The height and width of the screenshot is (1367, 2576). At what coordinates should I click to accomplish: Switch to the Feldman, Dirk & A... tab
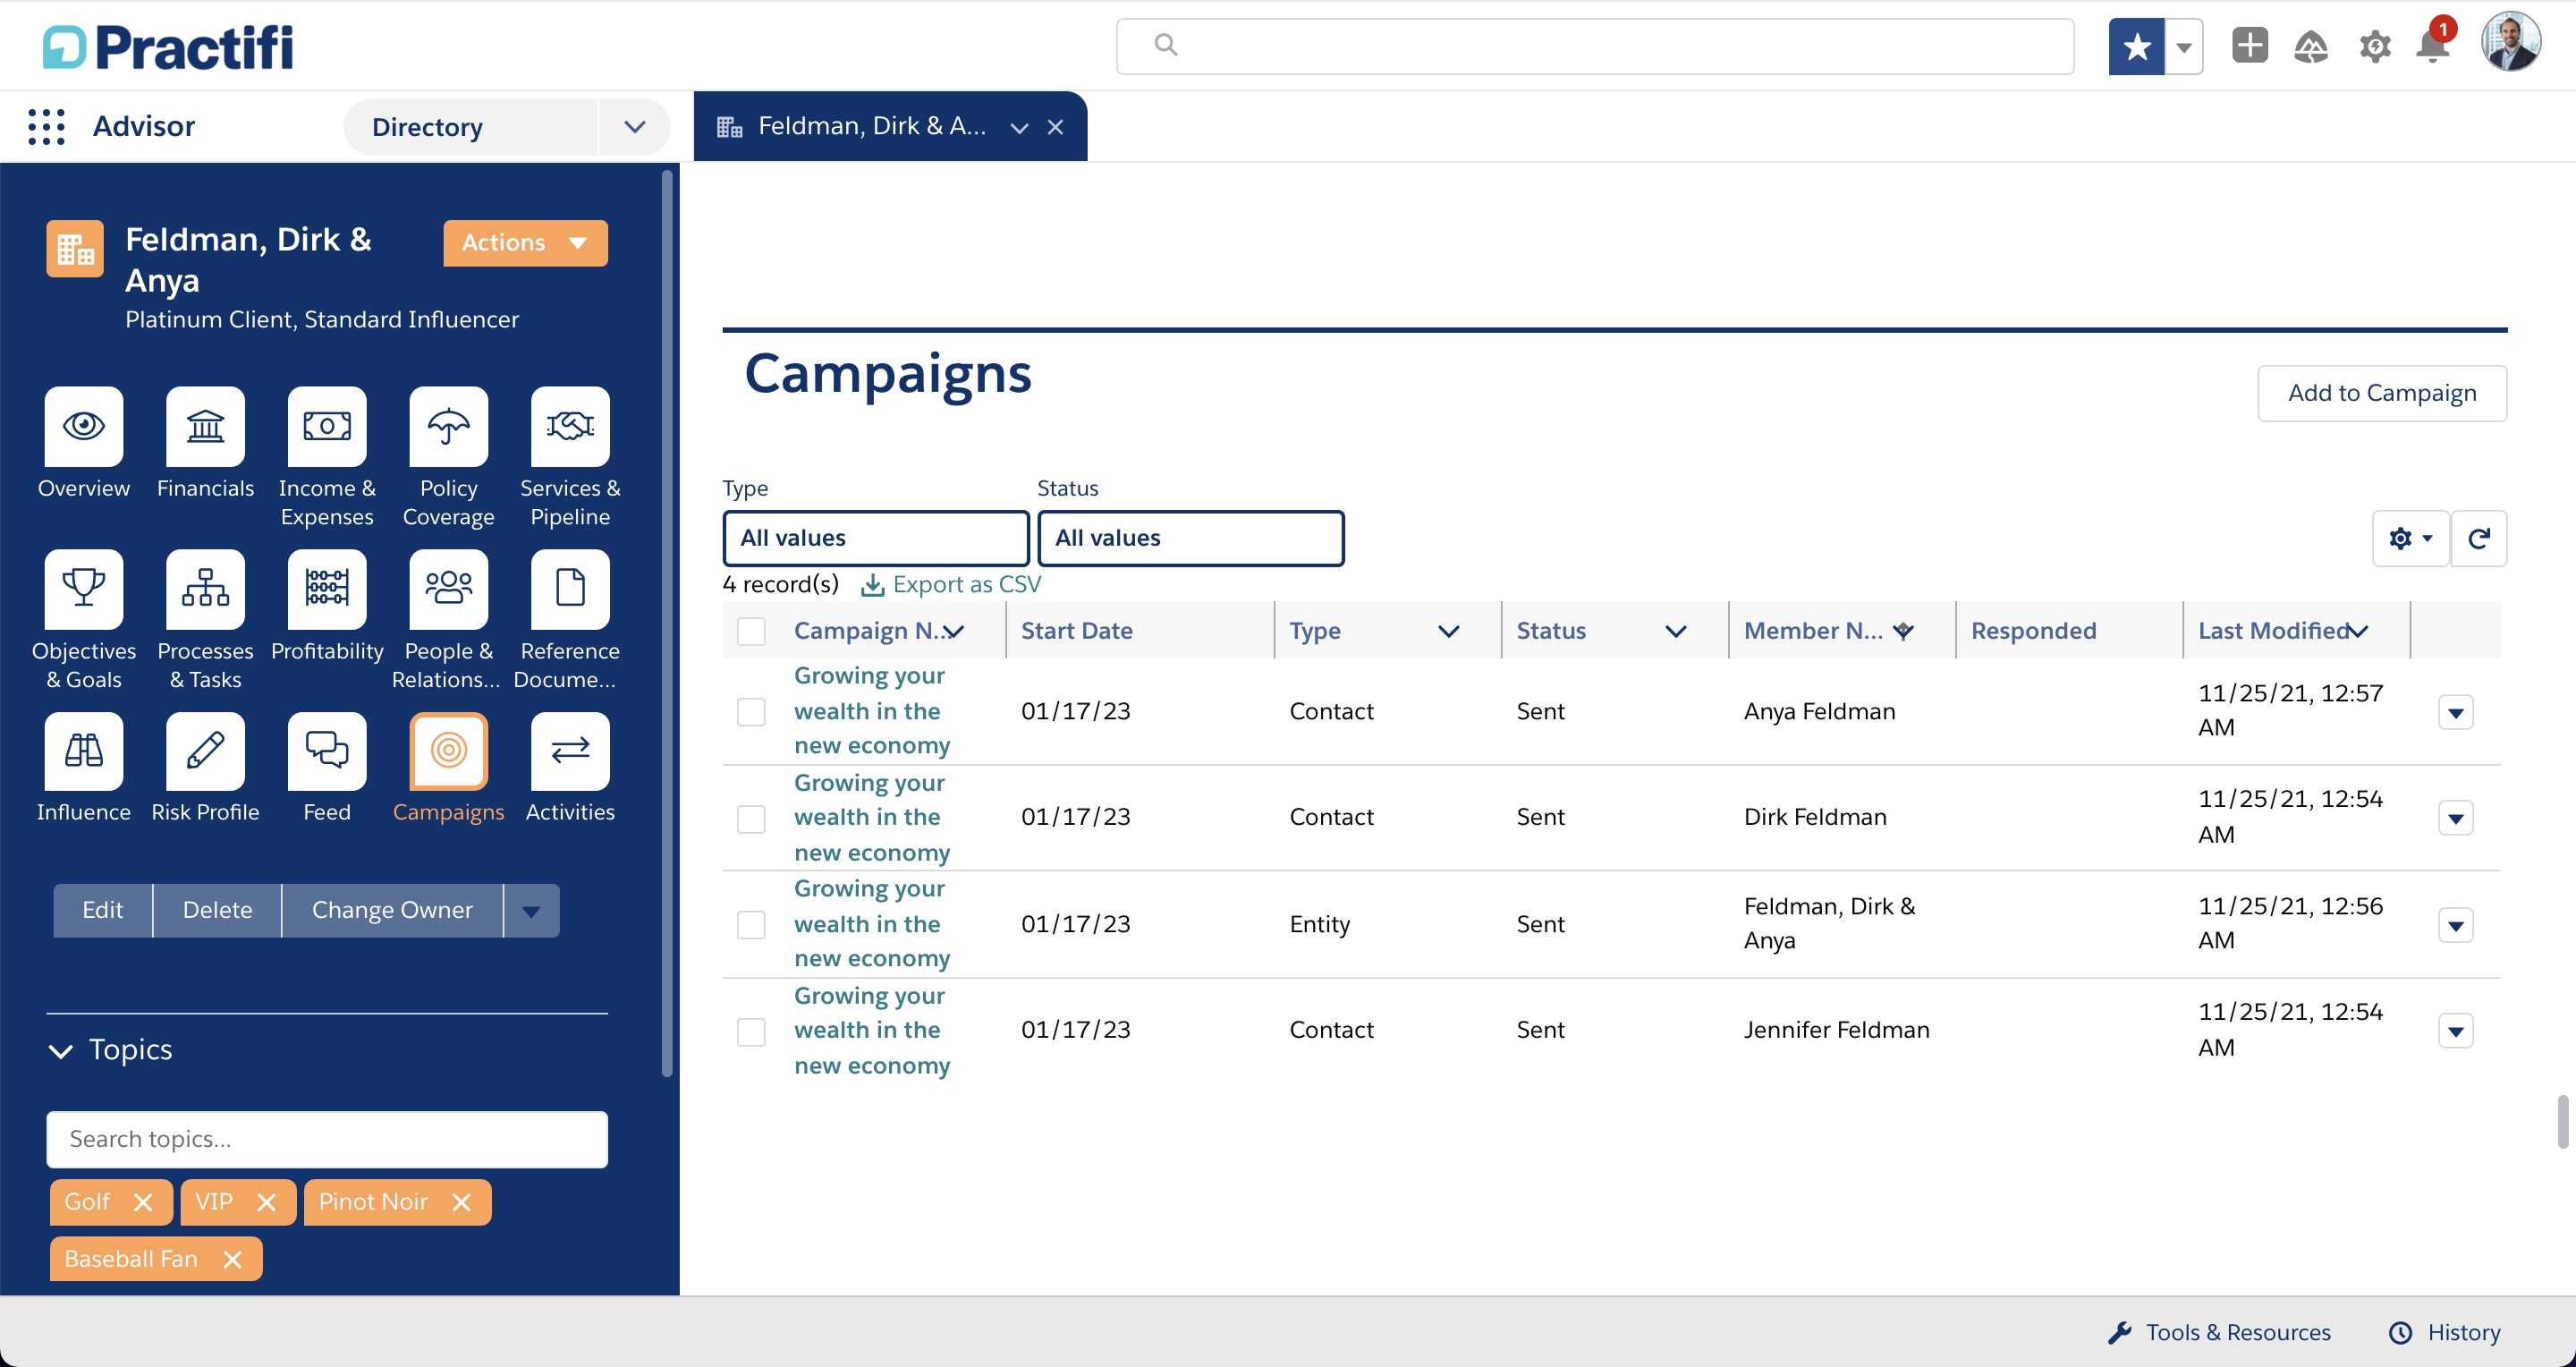pos(871,127)
